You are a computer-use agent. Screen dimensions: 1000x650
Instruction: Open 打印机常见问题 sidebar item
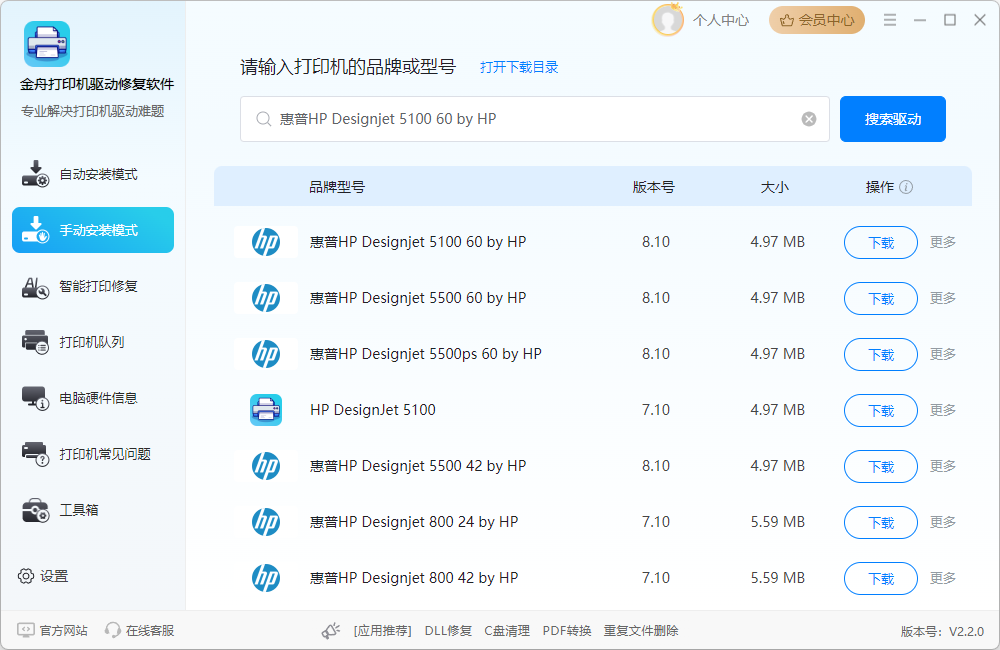coord(93,454)
